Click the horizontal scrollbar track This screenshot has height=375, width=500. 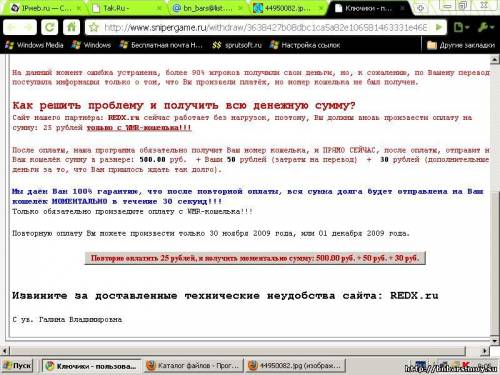pos(237,351)
